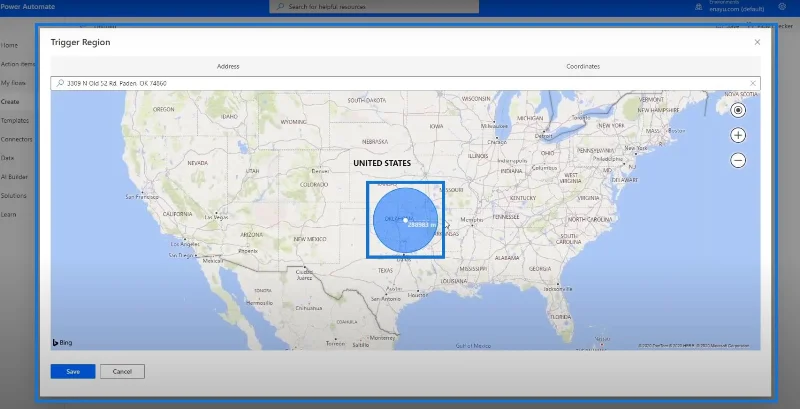Click the NEVADA label on map
Image resolution: width=800 pixels, height=409 pixels.
(x=198, y=163)
